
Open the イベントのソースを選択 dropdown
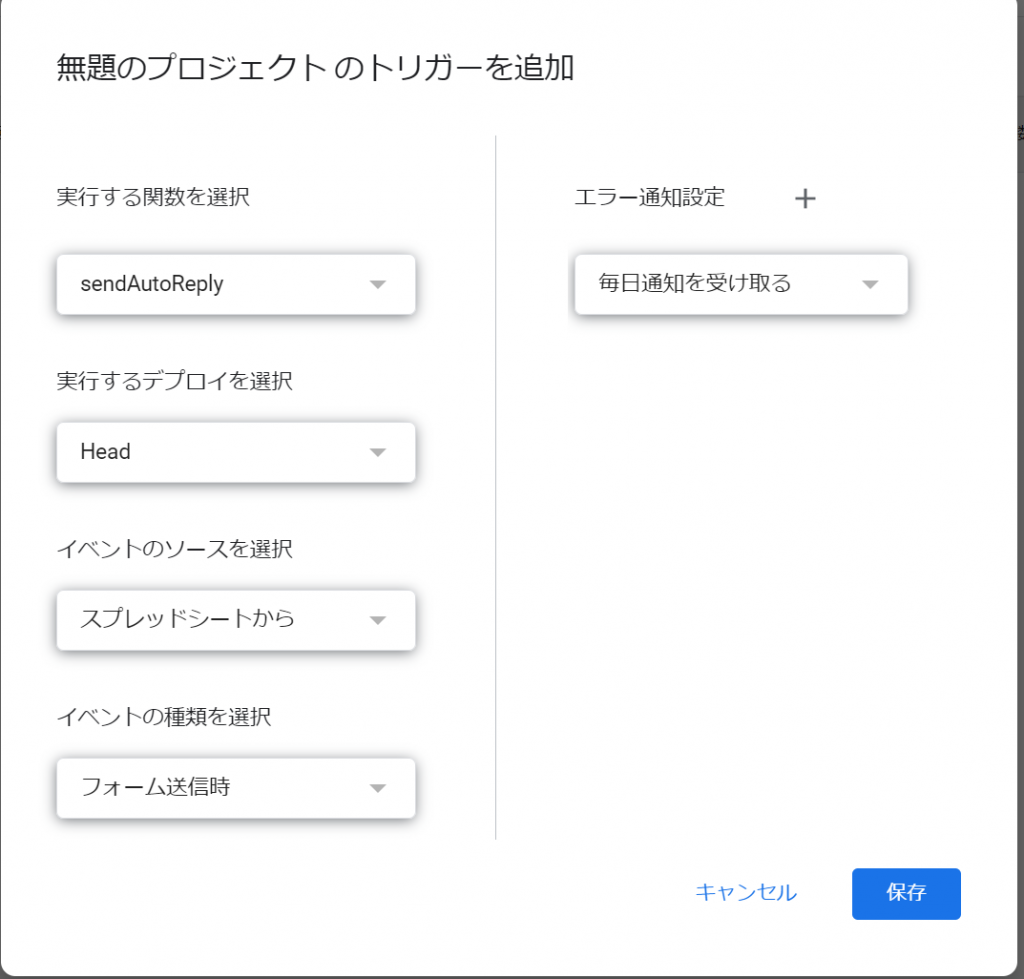[x=236, y=620]
